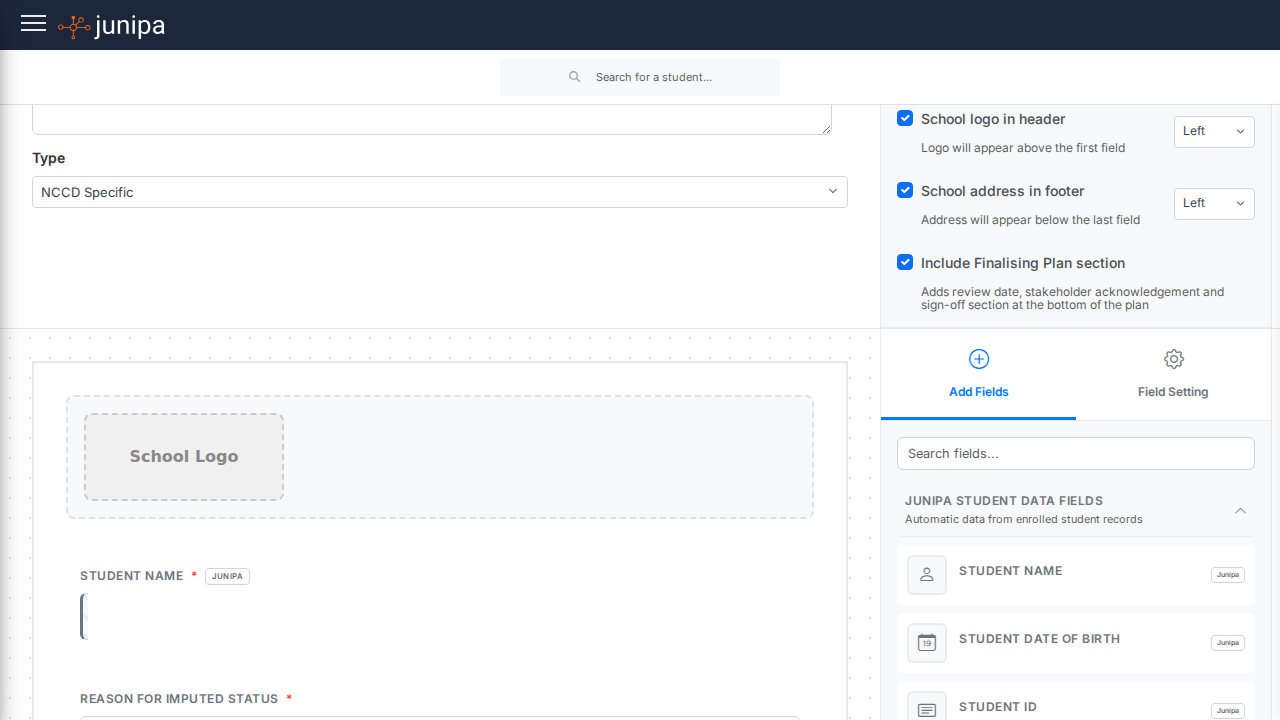Click the search magnifier icon
The width and height of the screenshot is (1280, 720).
574,77
